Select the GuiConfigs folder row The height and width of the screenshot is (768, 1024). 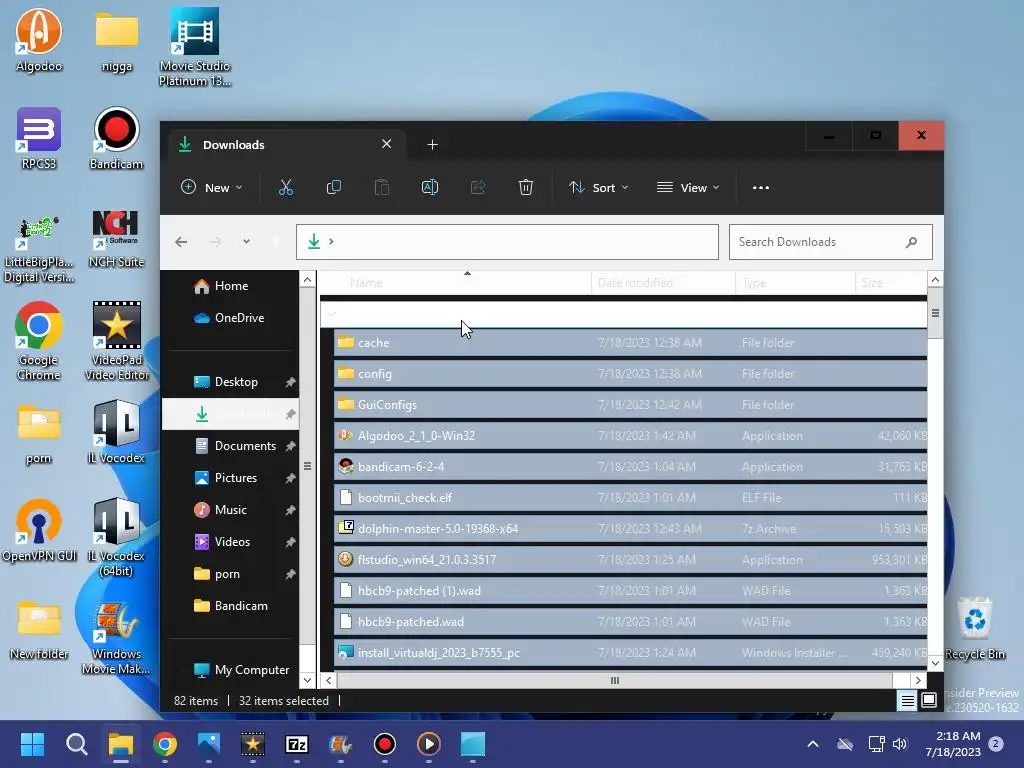point(630,405)
